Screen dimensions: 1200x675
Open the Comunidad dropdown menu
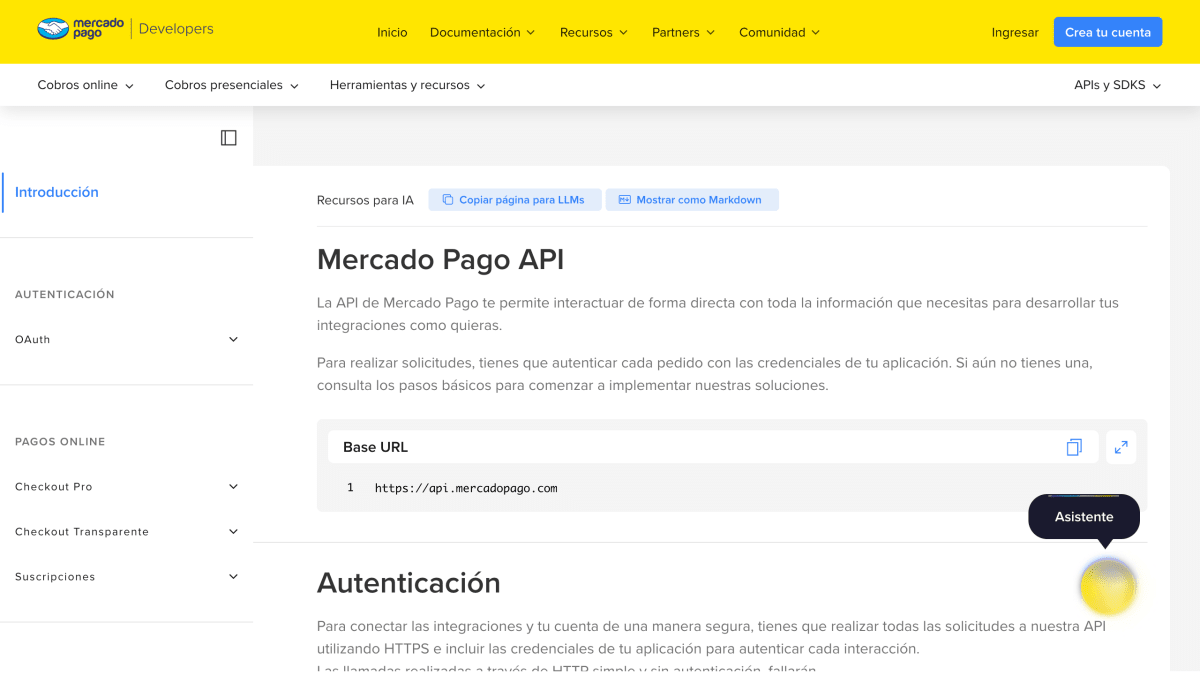coord(780,32)
